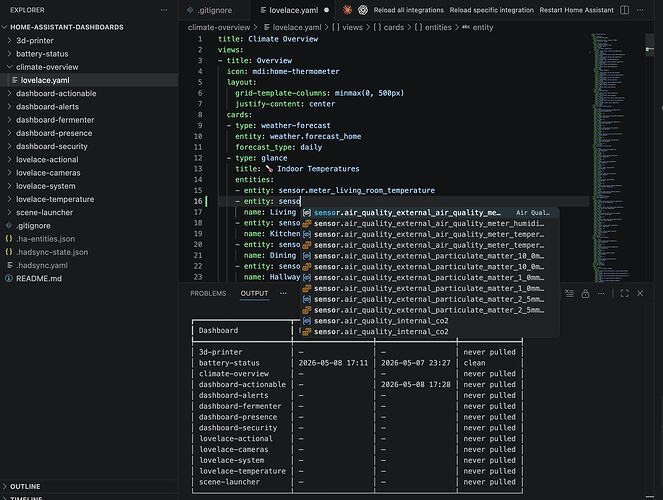Viewport: 663px width, 500px height.
Task: Choose first sensor.air_quality_internal_co2 suggestion
Action: (x=430, y=321)
